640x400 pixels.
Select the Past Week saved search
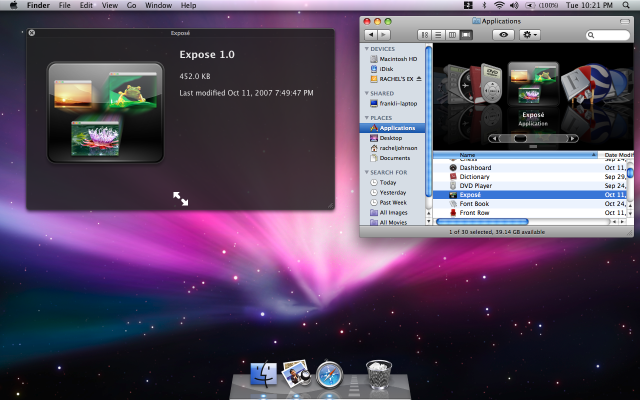(x=393, y=202)
